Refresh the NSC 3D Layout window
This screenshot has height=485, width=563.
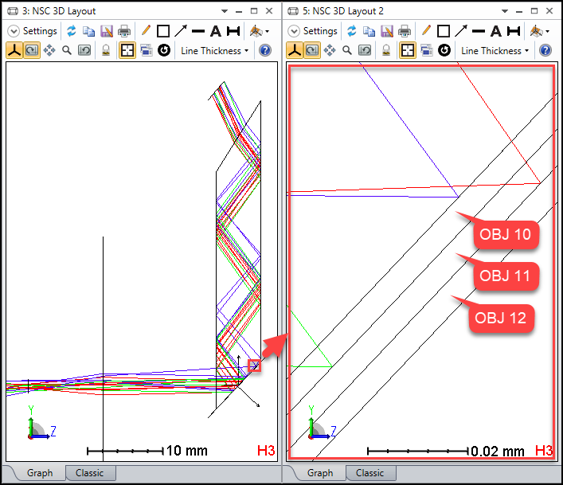tap(71, 31)
